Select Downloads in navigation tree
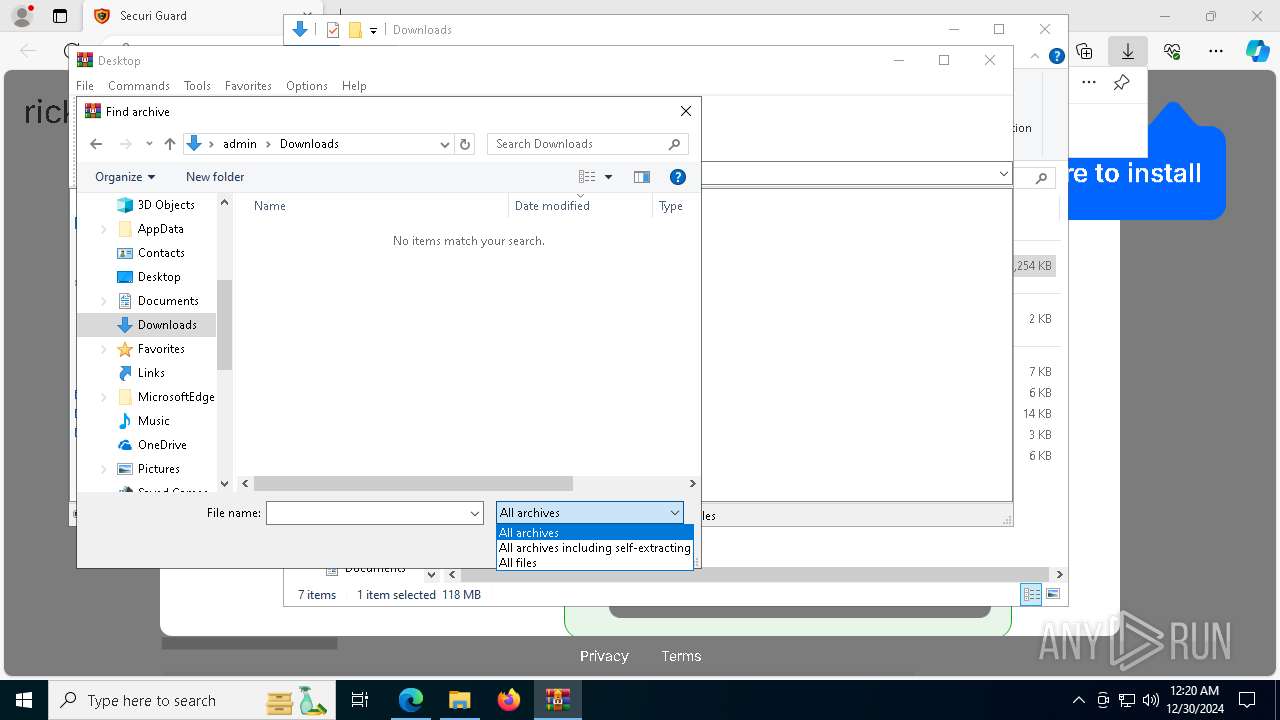1280x720 pixels. point(167,325)
